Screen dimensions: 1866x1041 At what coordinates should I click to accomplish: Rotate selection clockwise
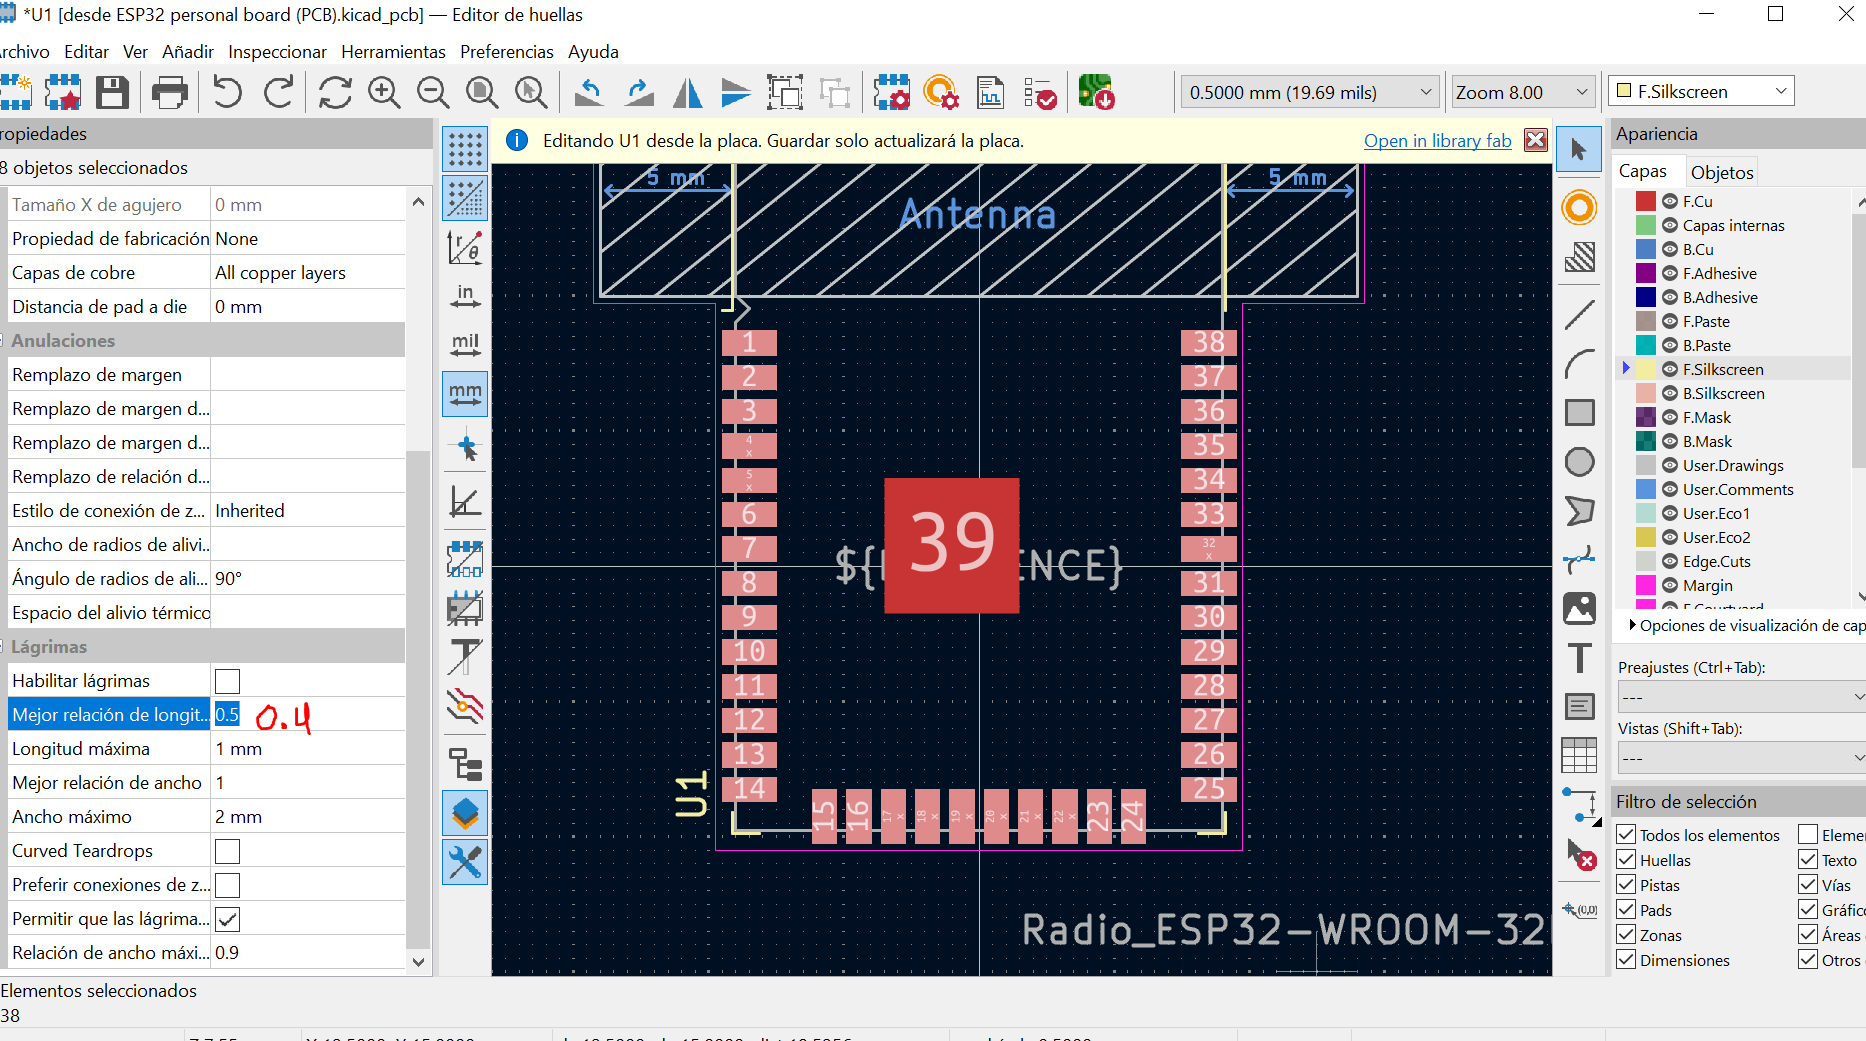(638, 93)
